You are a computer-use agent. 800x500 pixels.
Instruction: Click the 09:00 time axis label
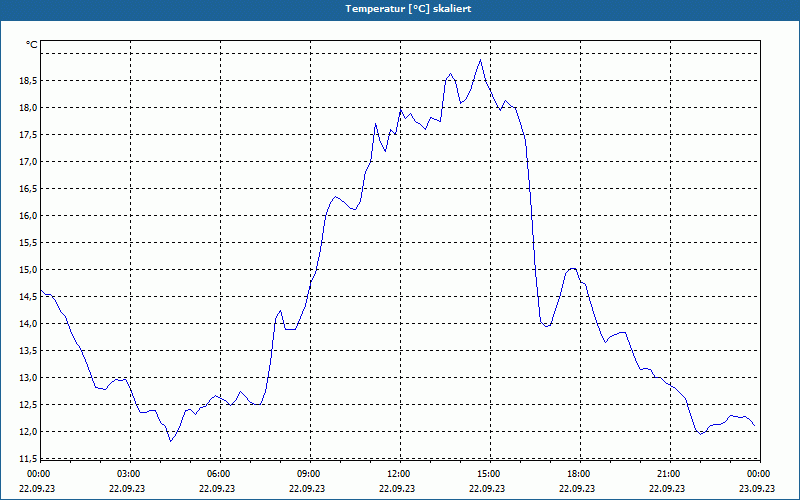click(310, 474)
